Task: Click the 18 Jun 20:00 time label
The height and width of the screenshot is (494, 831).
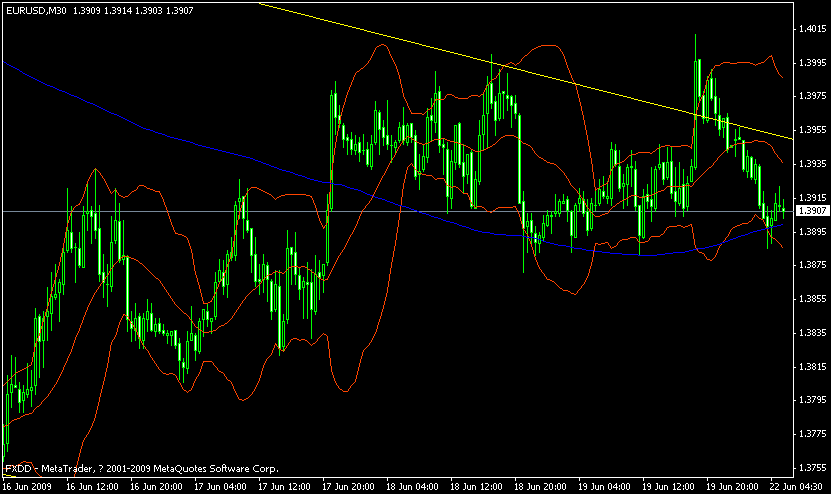Action: tap(541, 487)
